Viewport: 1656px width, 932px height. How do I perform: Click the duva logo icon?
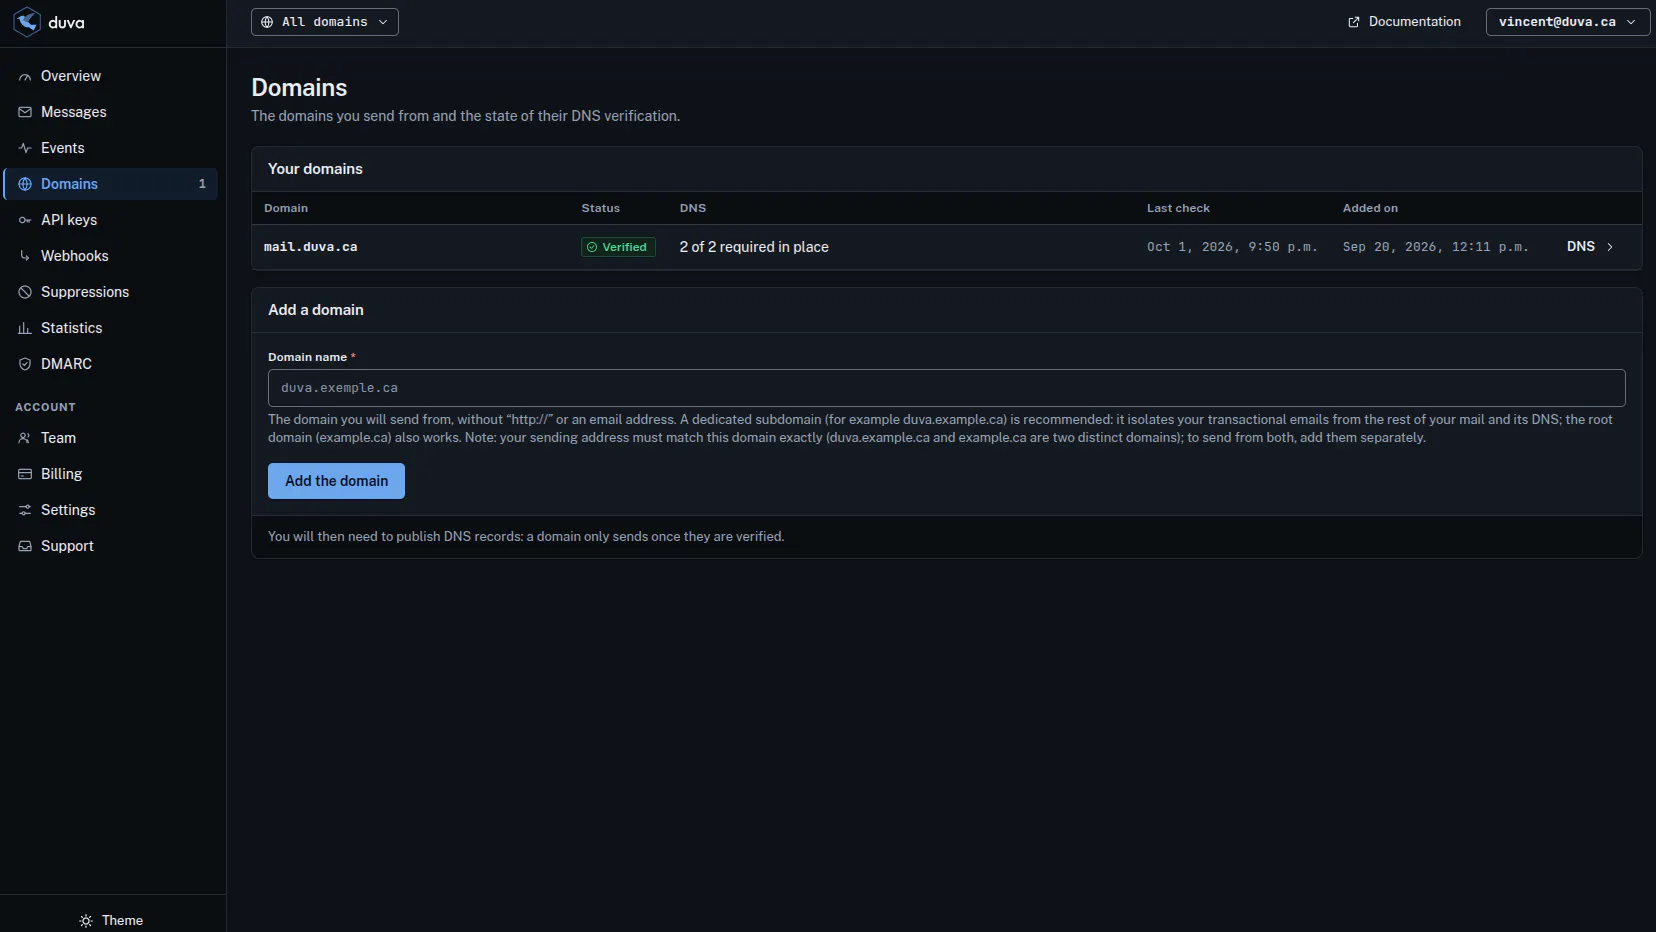coord(27,22)
